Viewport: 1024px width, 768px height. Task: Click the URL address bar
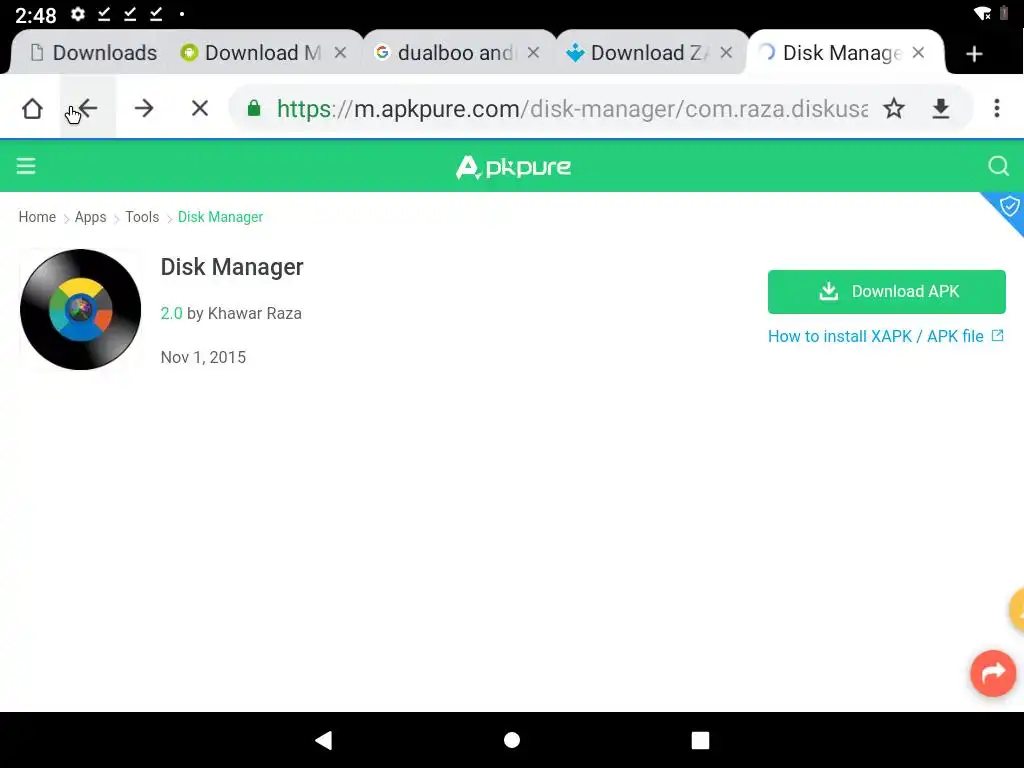coord(571,108)
